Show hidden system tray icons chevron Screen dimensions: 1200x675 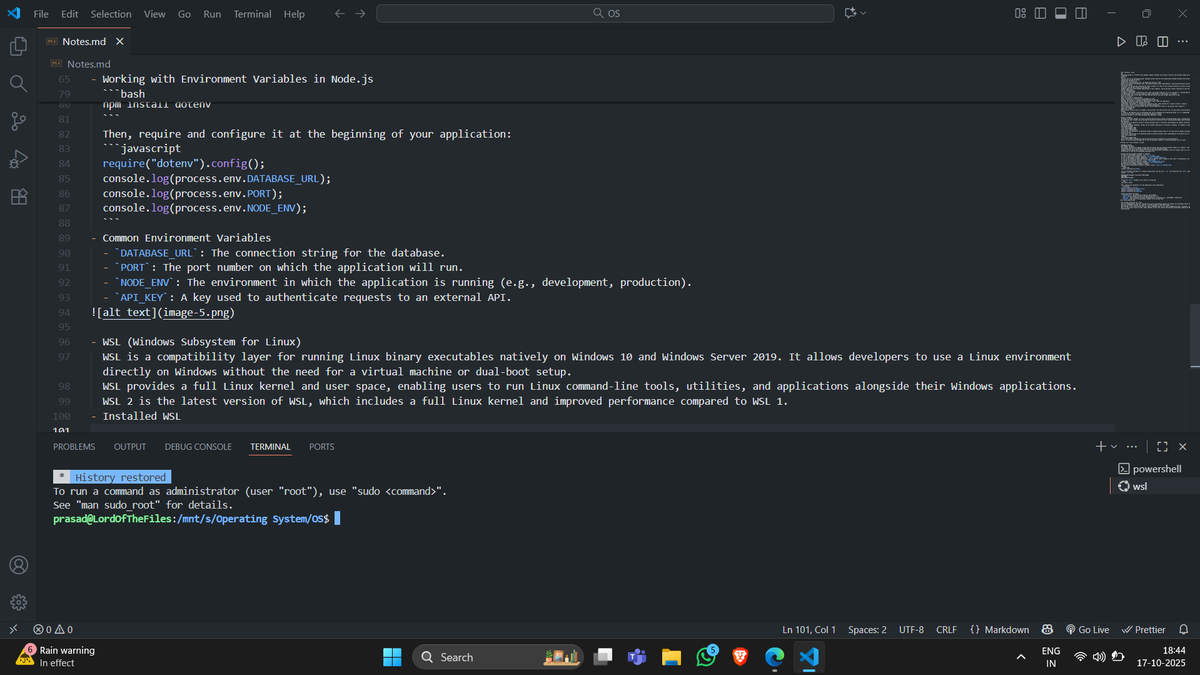(x=1021, y=657)
